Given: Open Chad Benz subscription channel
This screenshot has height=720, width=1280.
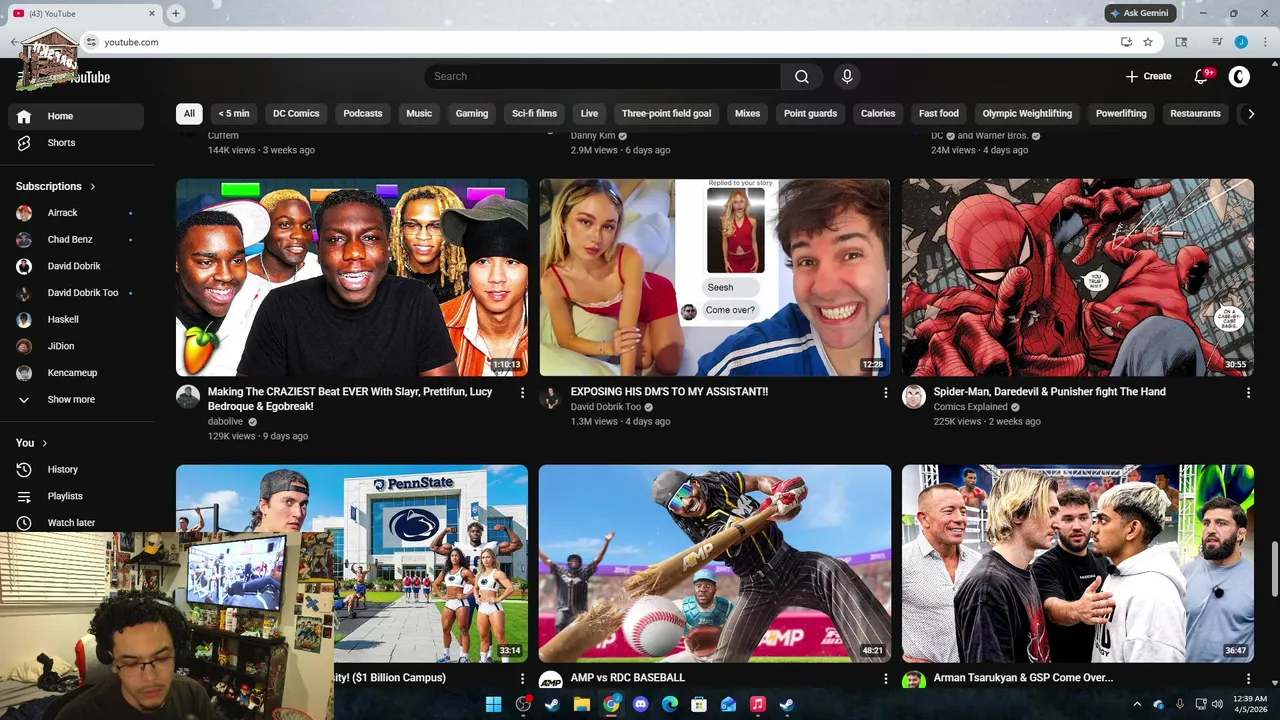Looking at the screenshot, I should pos(76,240).
